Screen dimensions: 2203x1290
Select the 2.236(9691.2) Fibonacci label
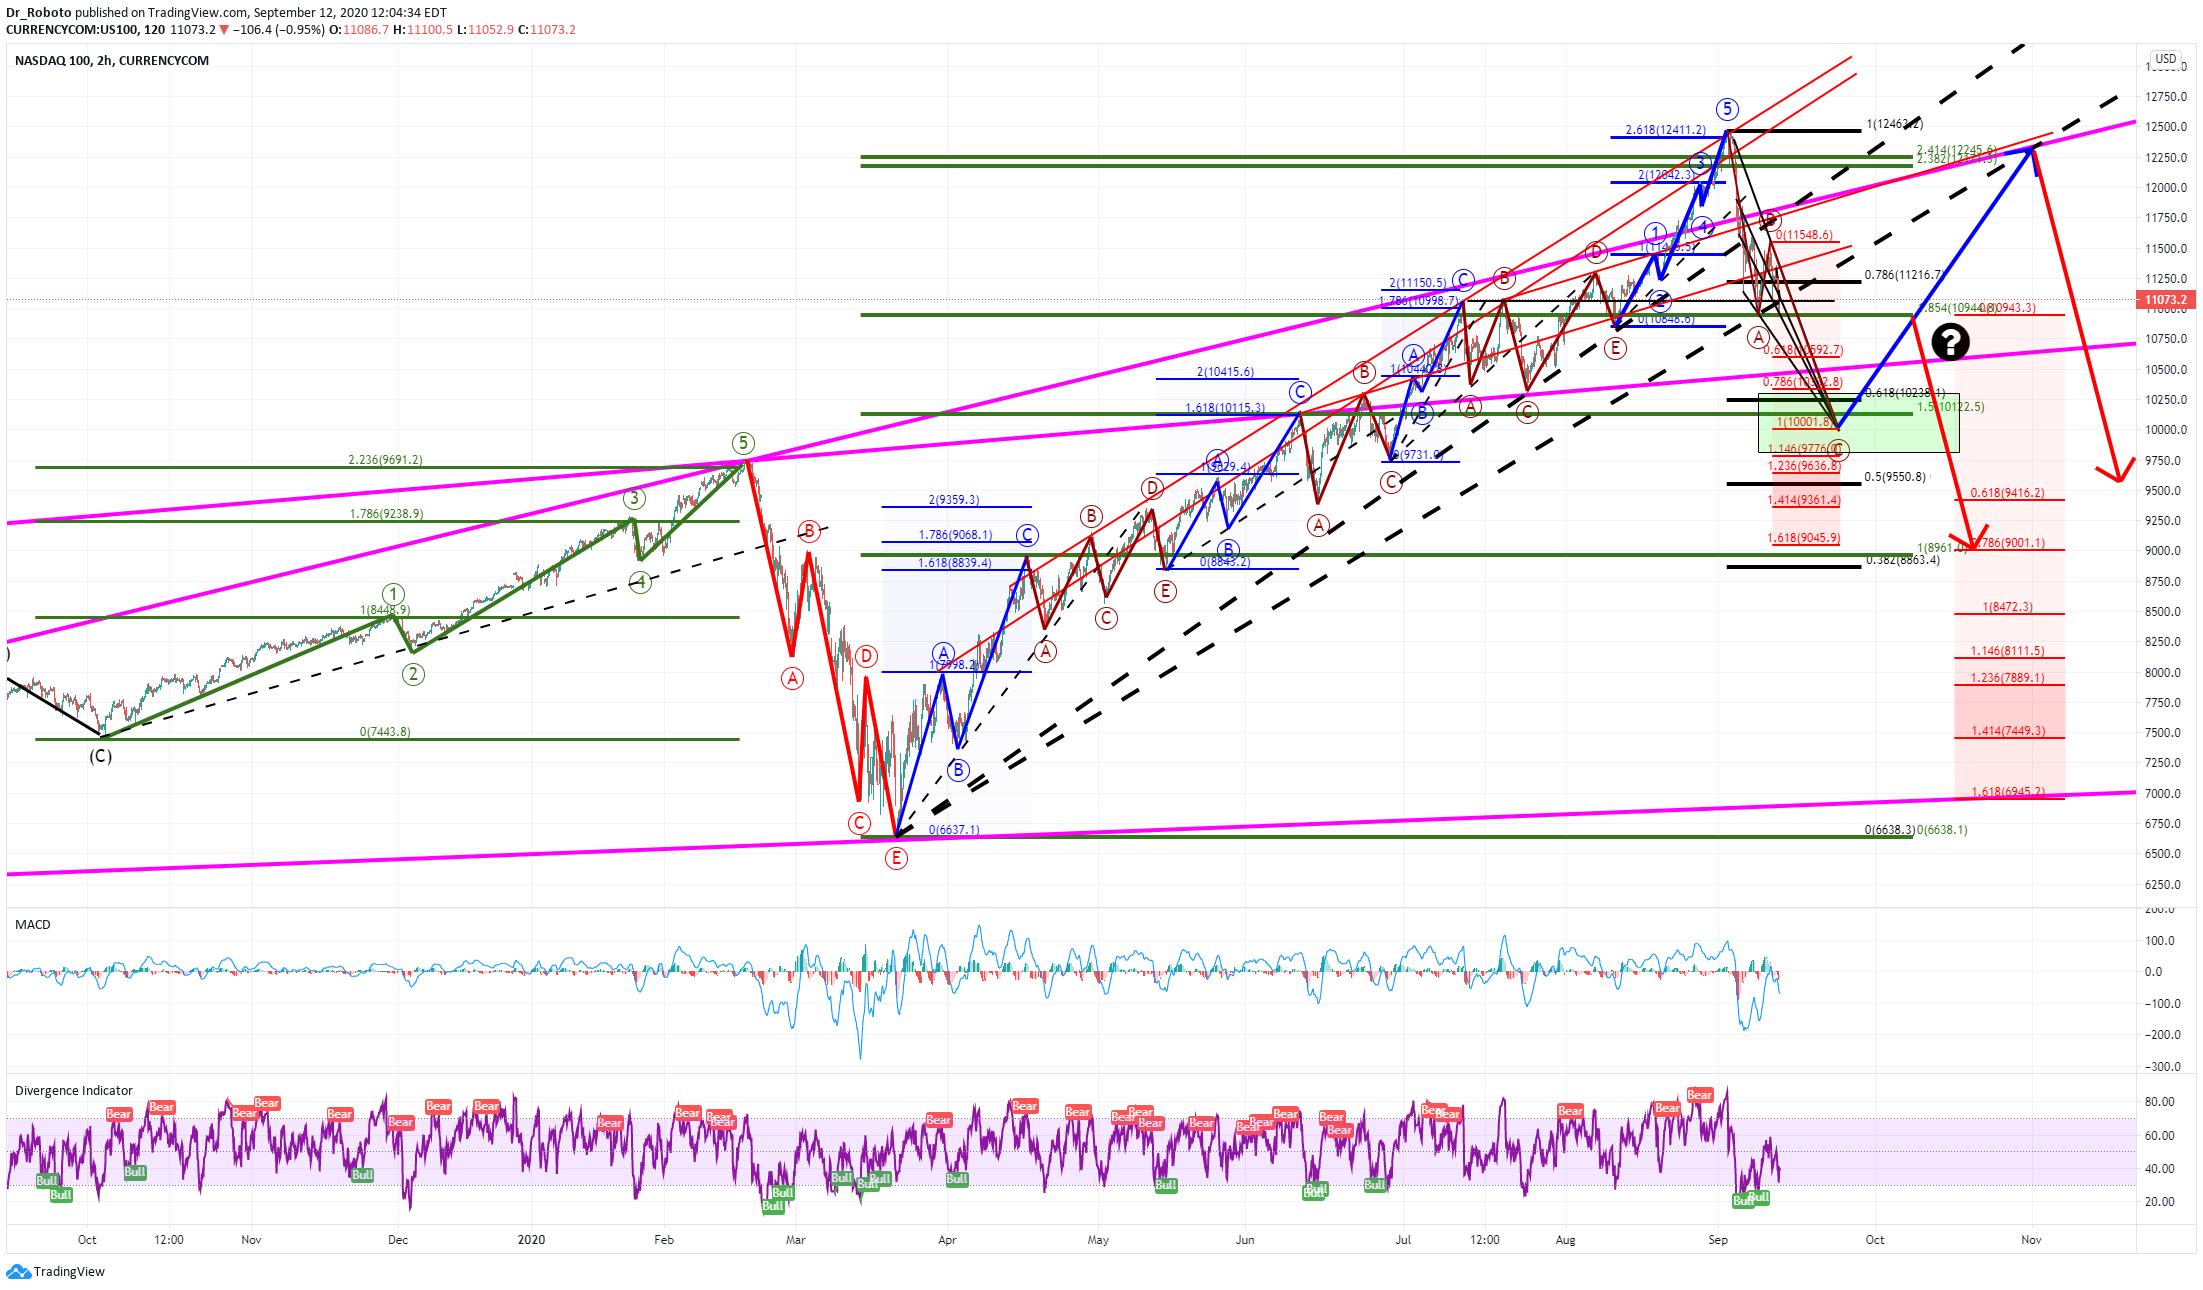(385, 460)
